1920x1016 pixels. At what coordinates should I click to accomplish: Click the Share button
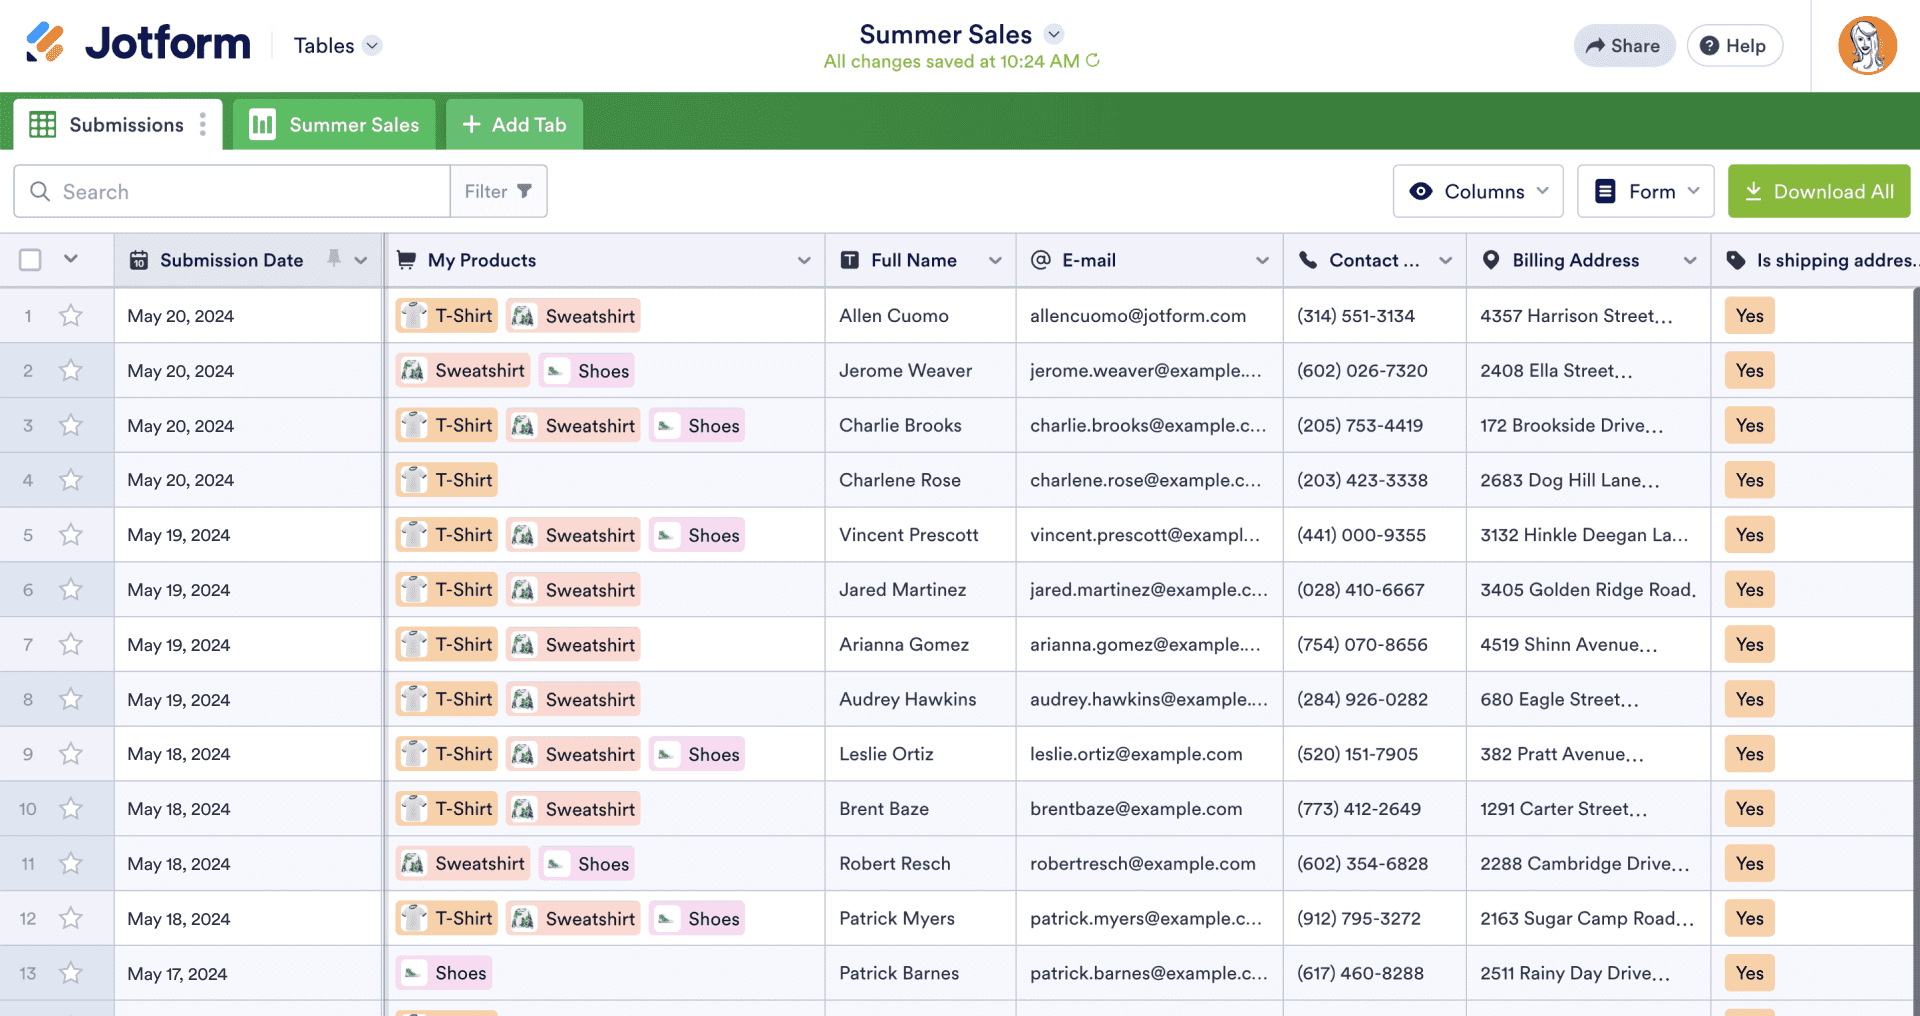tap(1623, 45)
